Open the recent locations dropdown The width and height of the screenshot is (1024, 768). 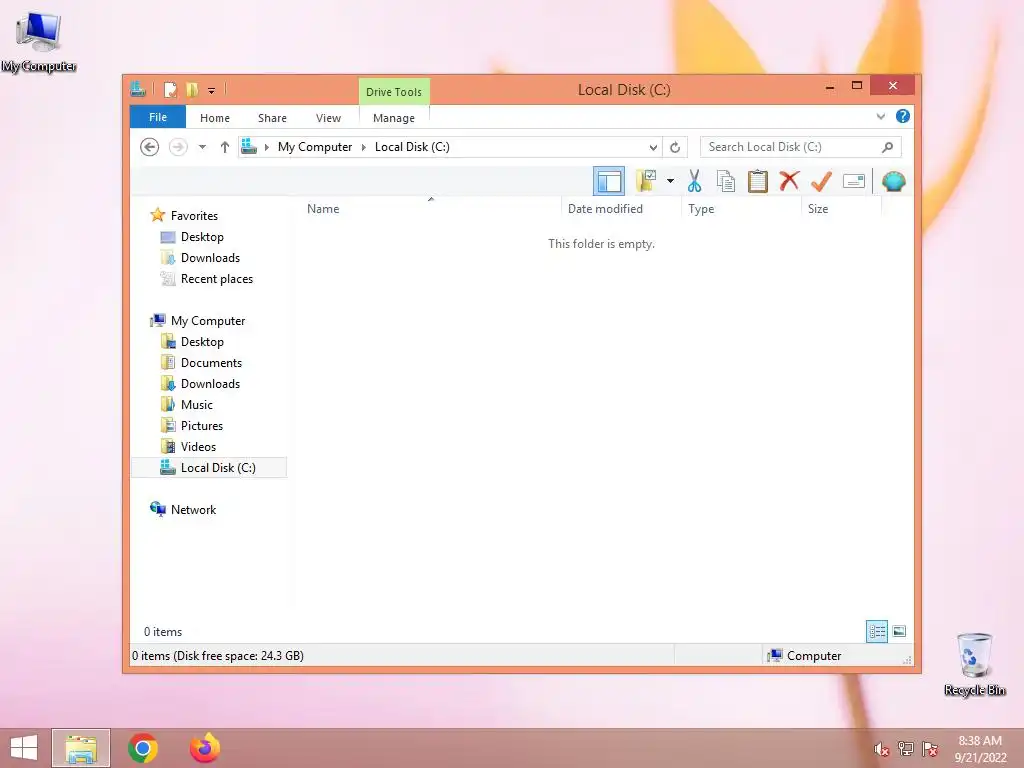[202, 147]
